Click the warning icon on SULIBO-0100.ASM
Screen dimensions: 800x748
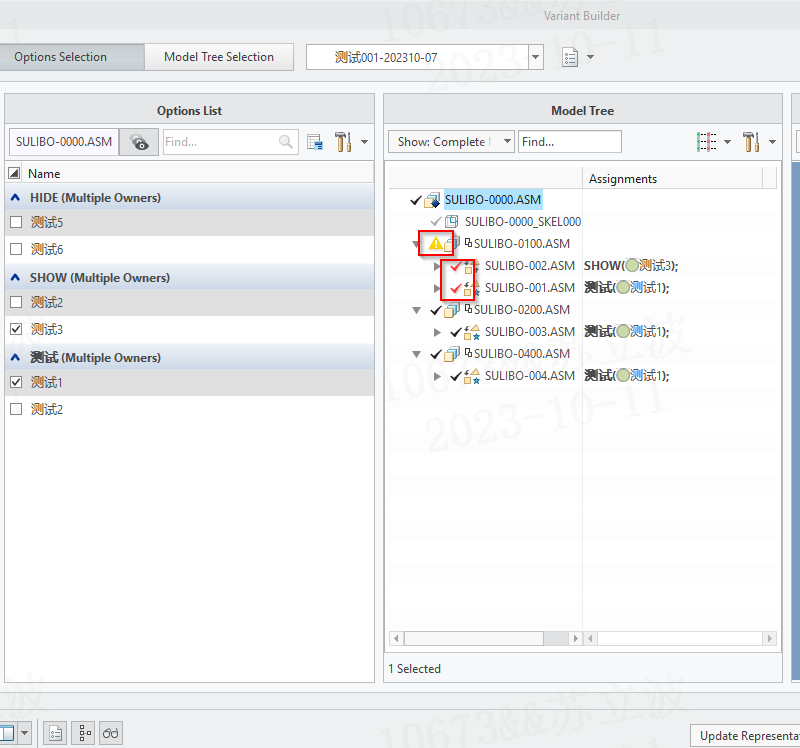coord(437,243)
